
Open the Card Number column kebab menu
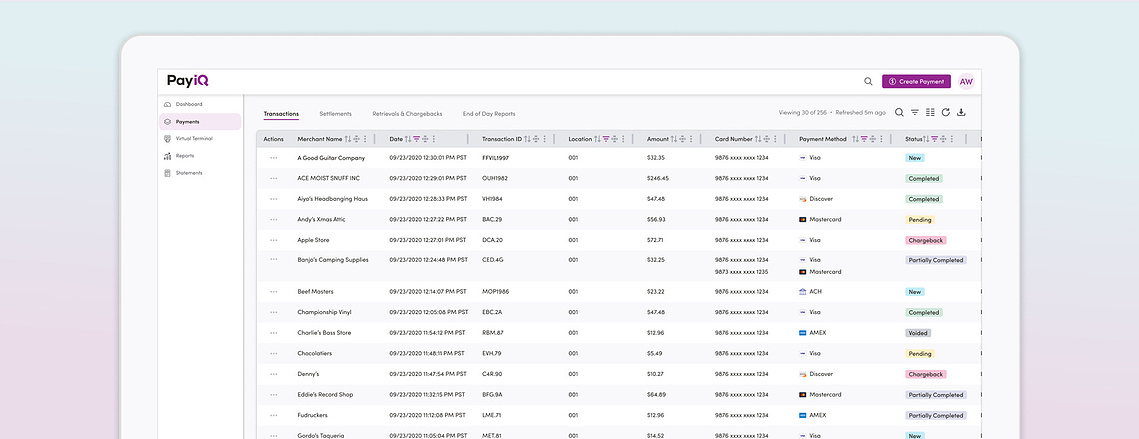click(775, 139)
